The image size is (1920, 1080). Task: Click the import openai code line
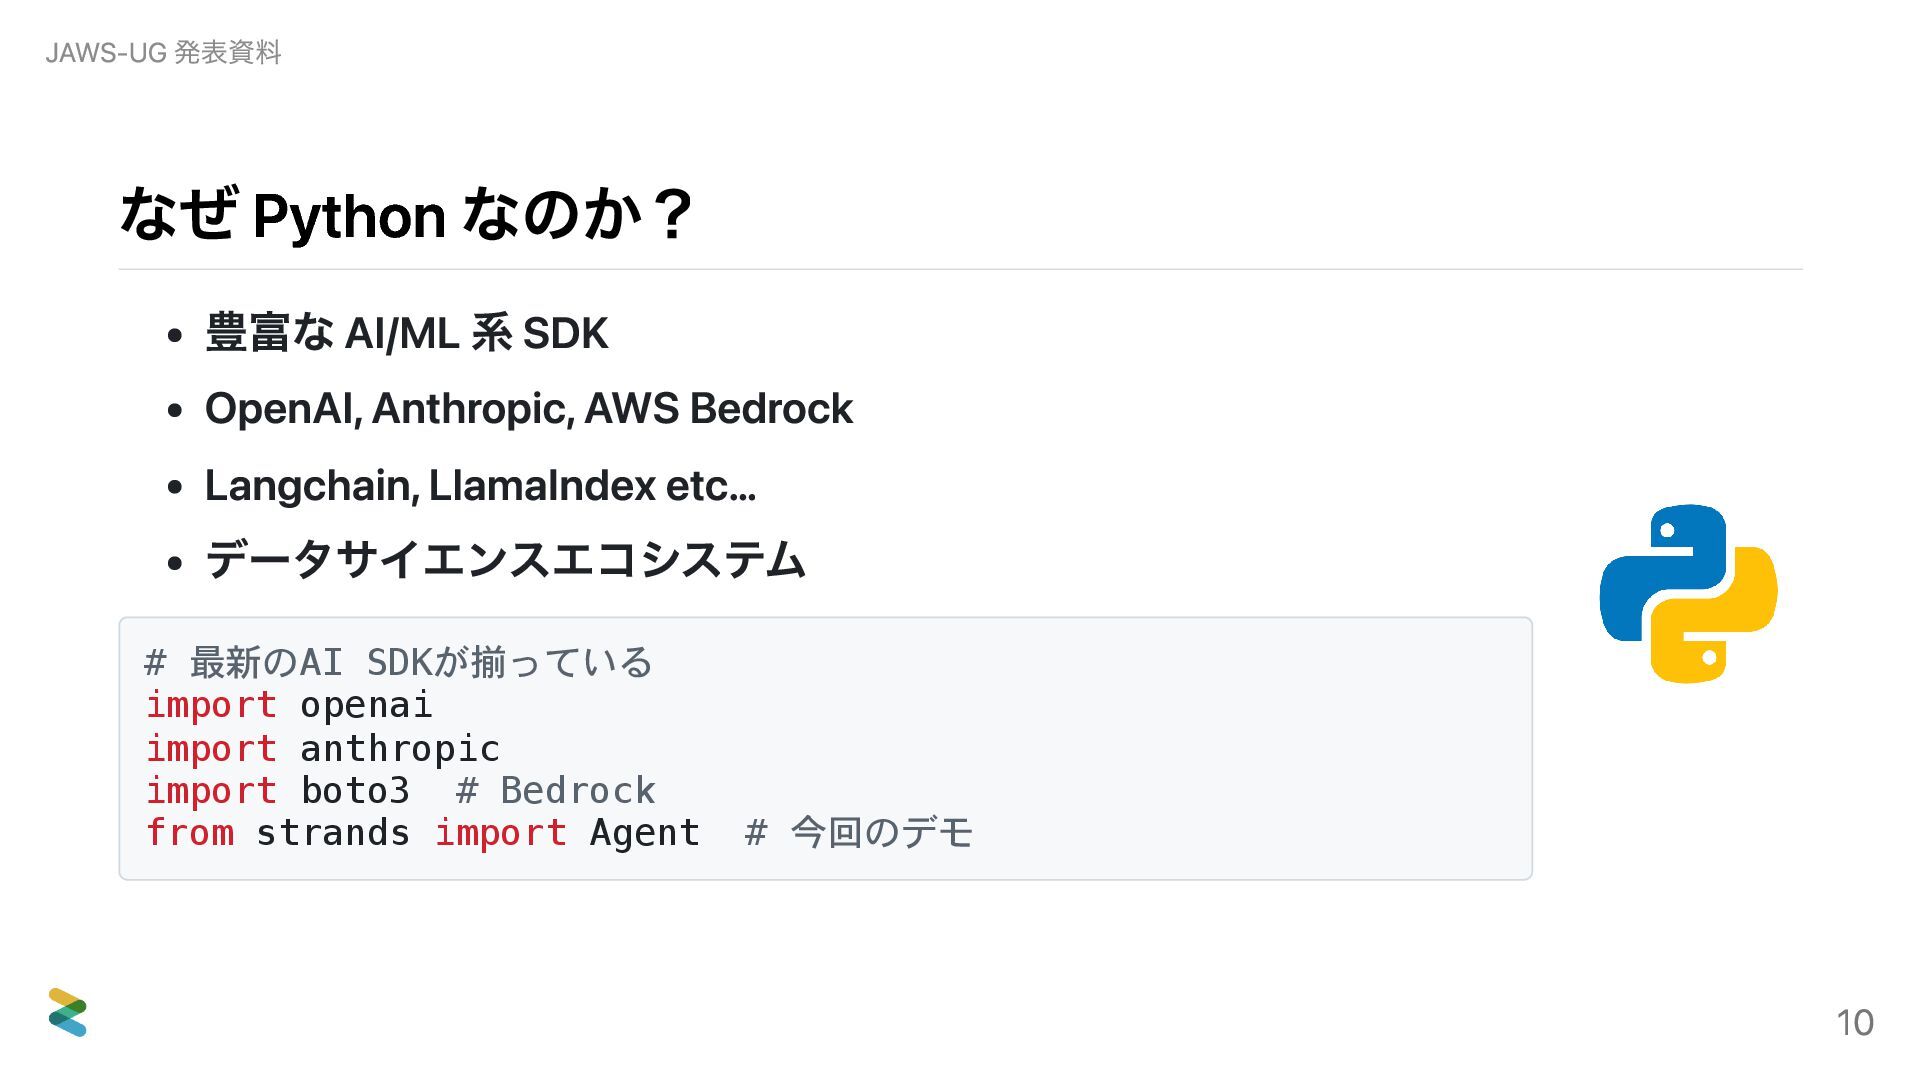point(289,705)
